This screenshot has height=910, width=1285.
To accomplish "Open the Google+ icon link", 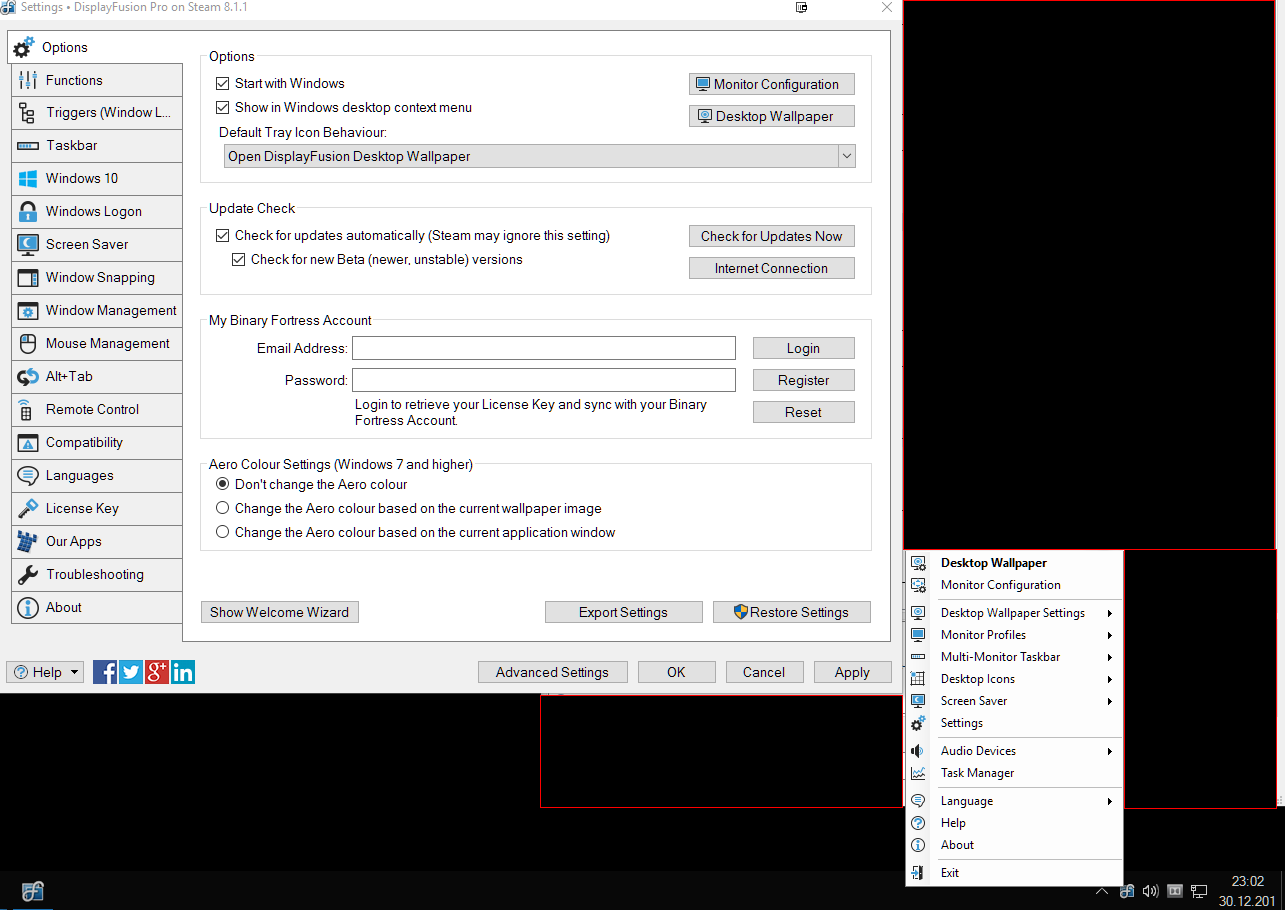I will pyautogui.click(x=157, y=672).
